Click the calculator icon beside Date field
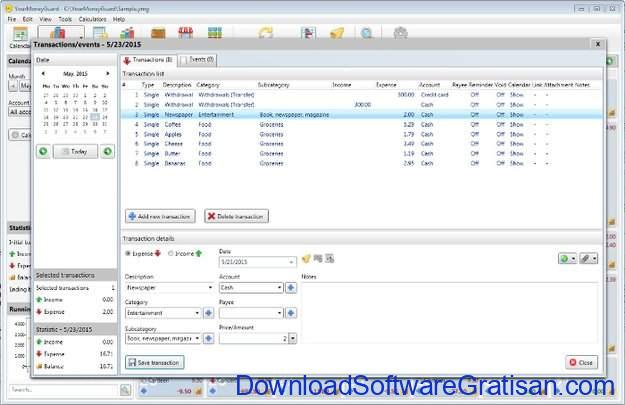The image size is (625, 405). coord(330,258)
